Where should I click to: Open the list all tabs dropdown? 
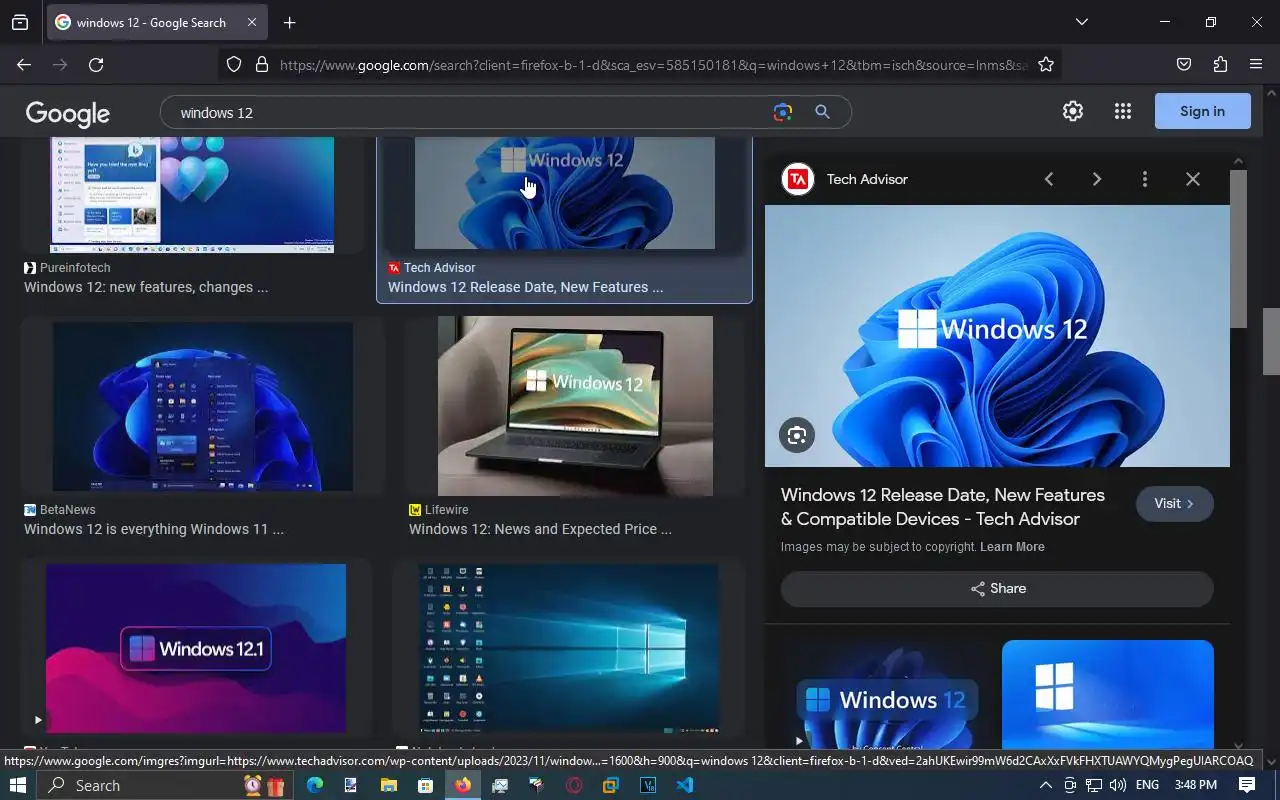pos(1081,22)
